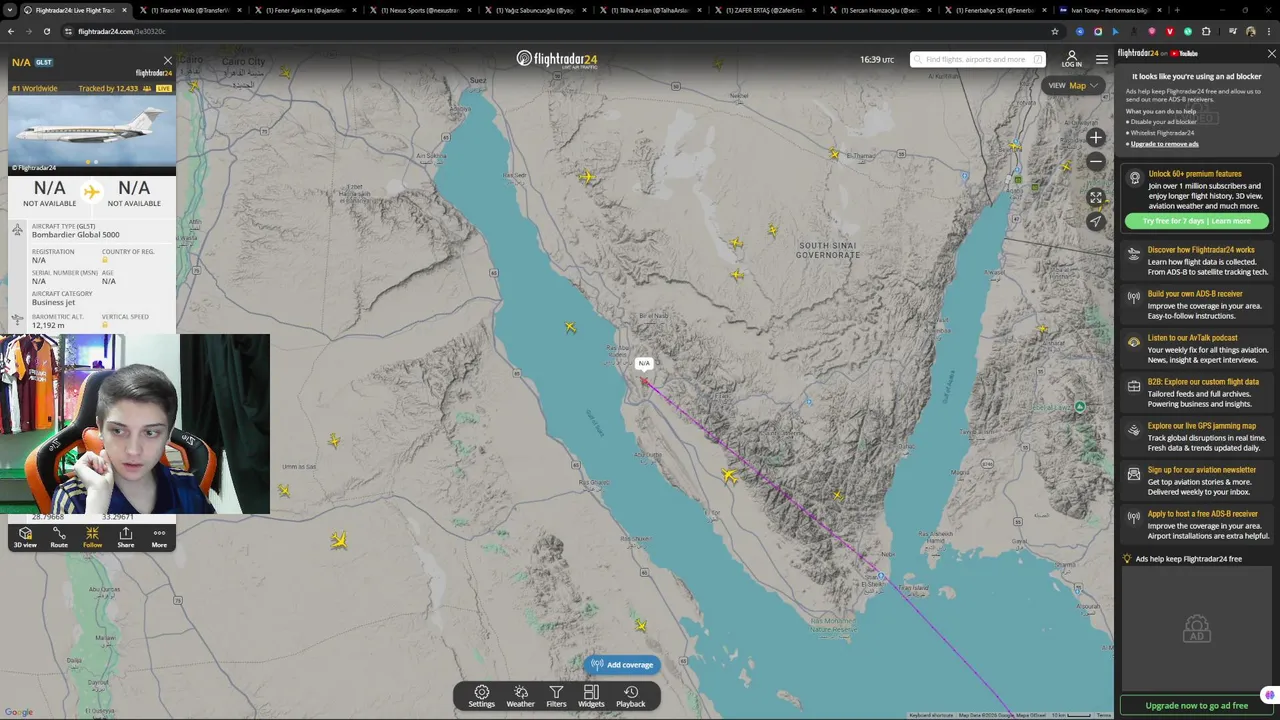Image resolution: width=1280 pixels, height=720 pixels.
Task: Open Flightradar24 logo home link
Action: tap(557, 59)
